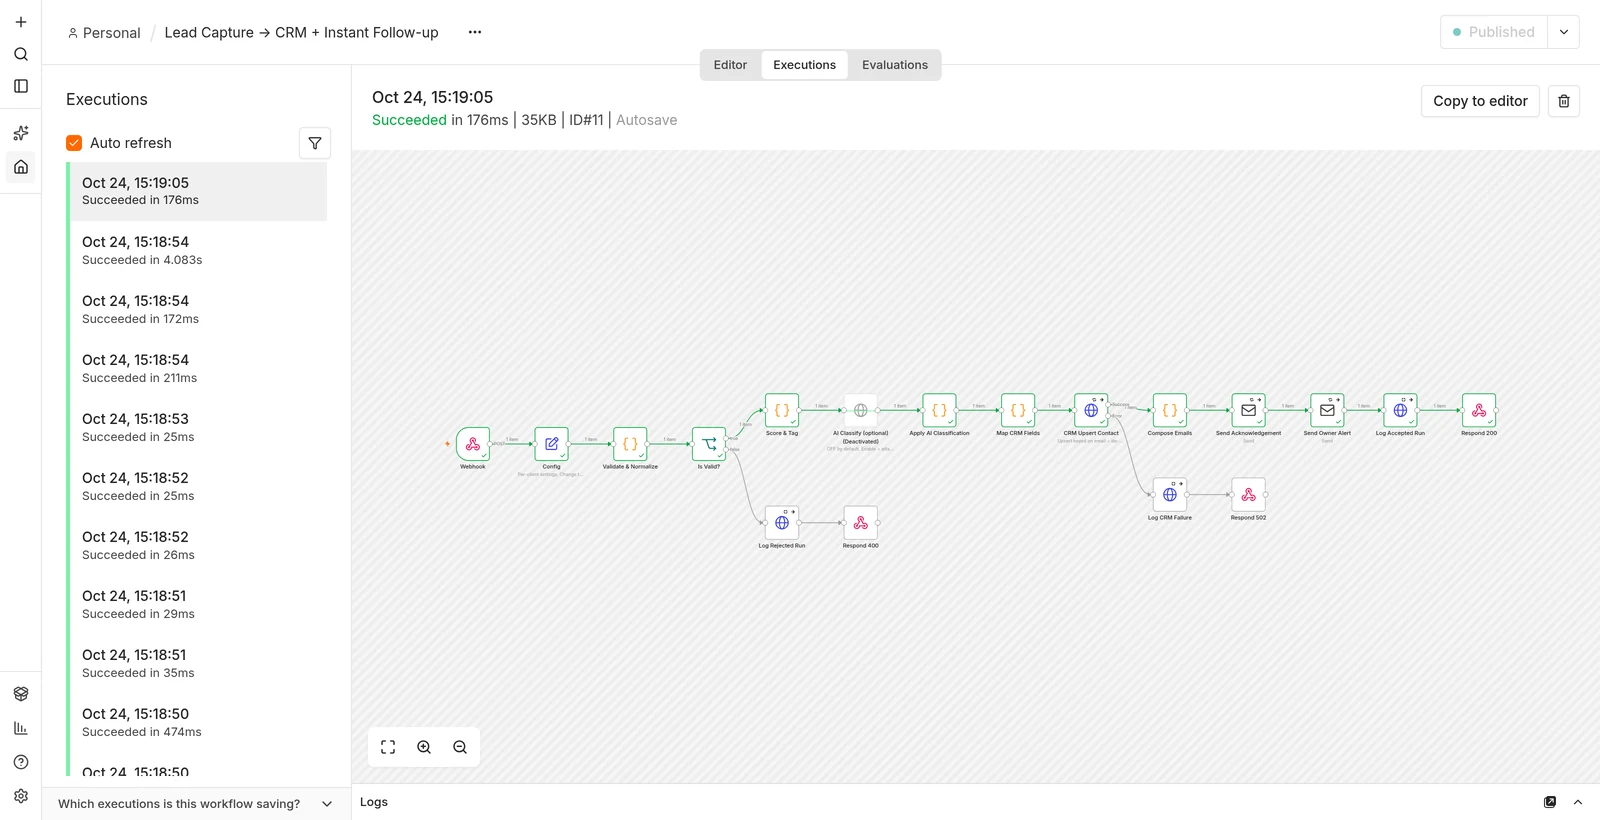The width and height of the screenshot is (1600, 820).
Task: Click the Published status button
Action: click(x=1494, y=32)
